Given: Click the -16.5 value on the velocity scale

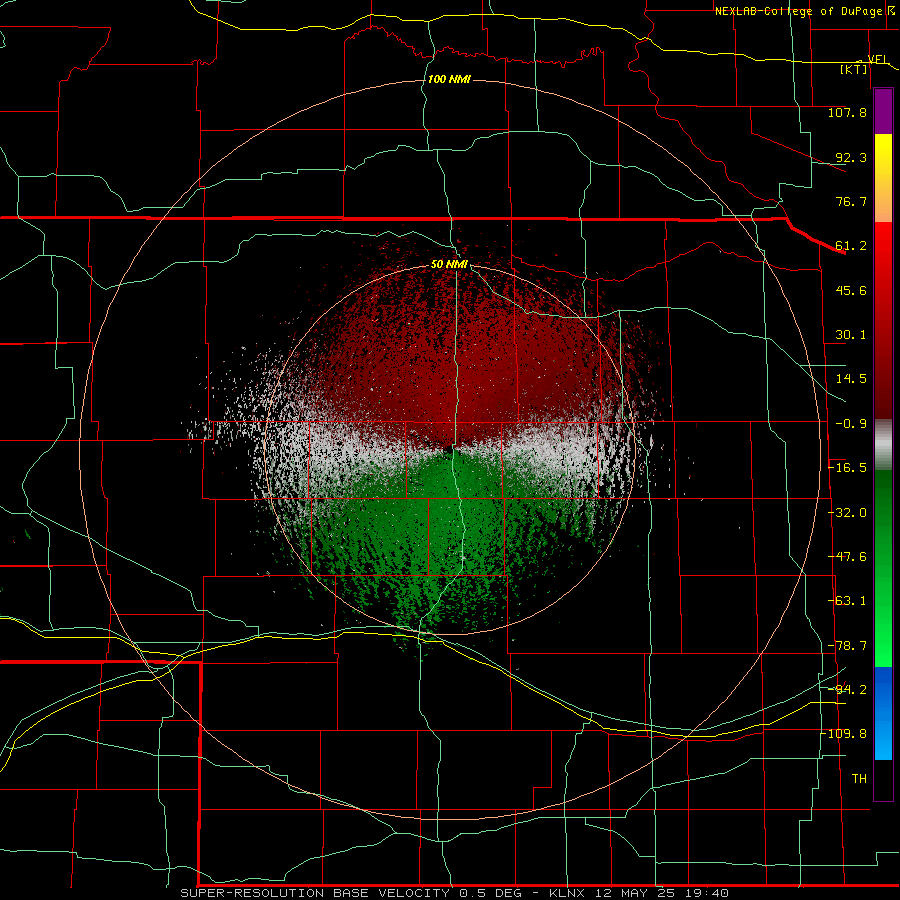Looking at the screenshot, I should pyautogui.click(x=847, y=468).
